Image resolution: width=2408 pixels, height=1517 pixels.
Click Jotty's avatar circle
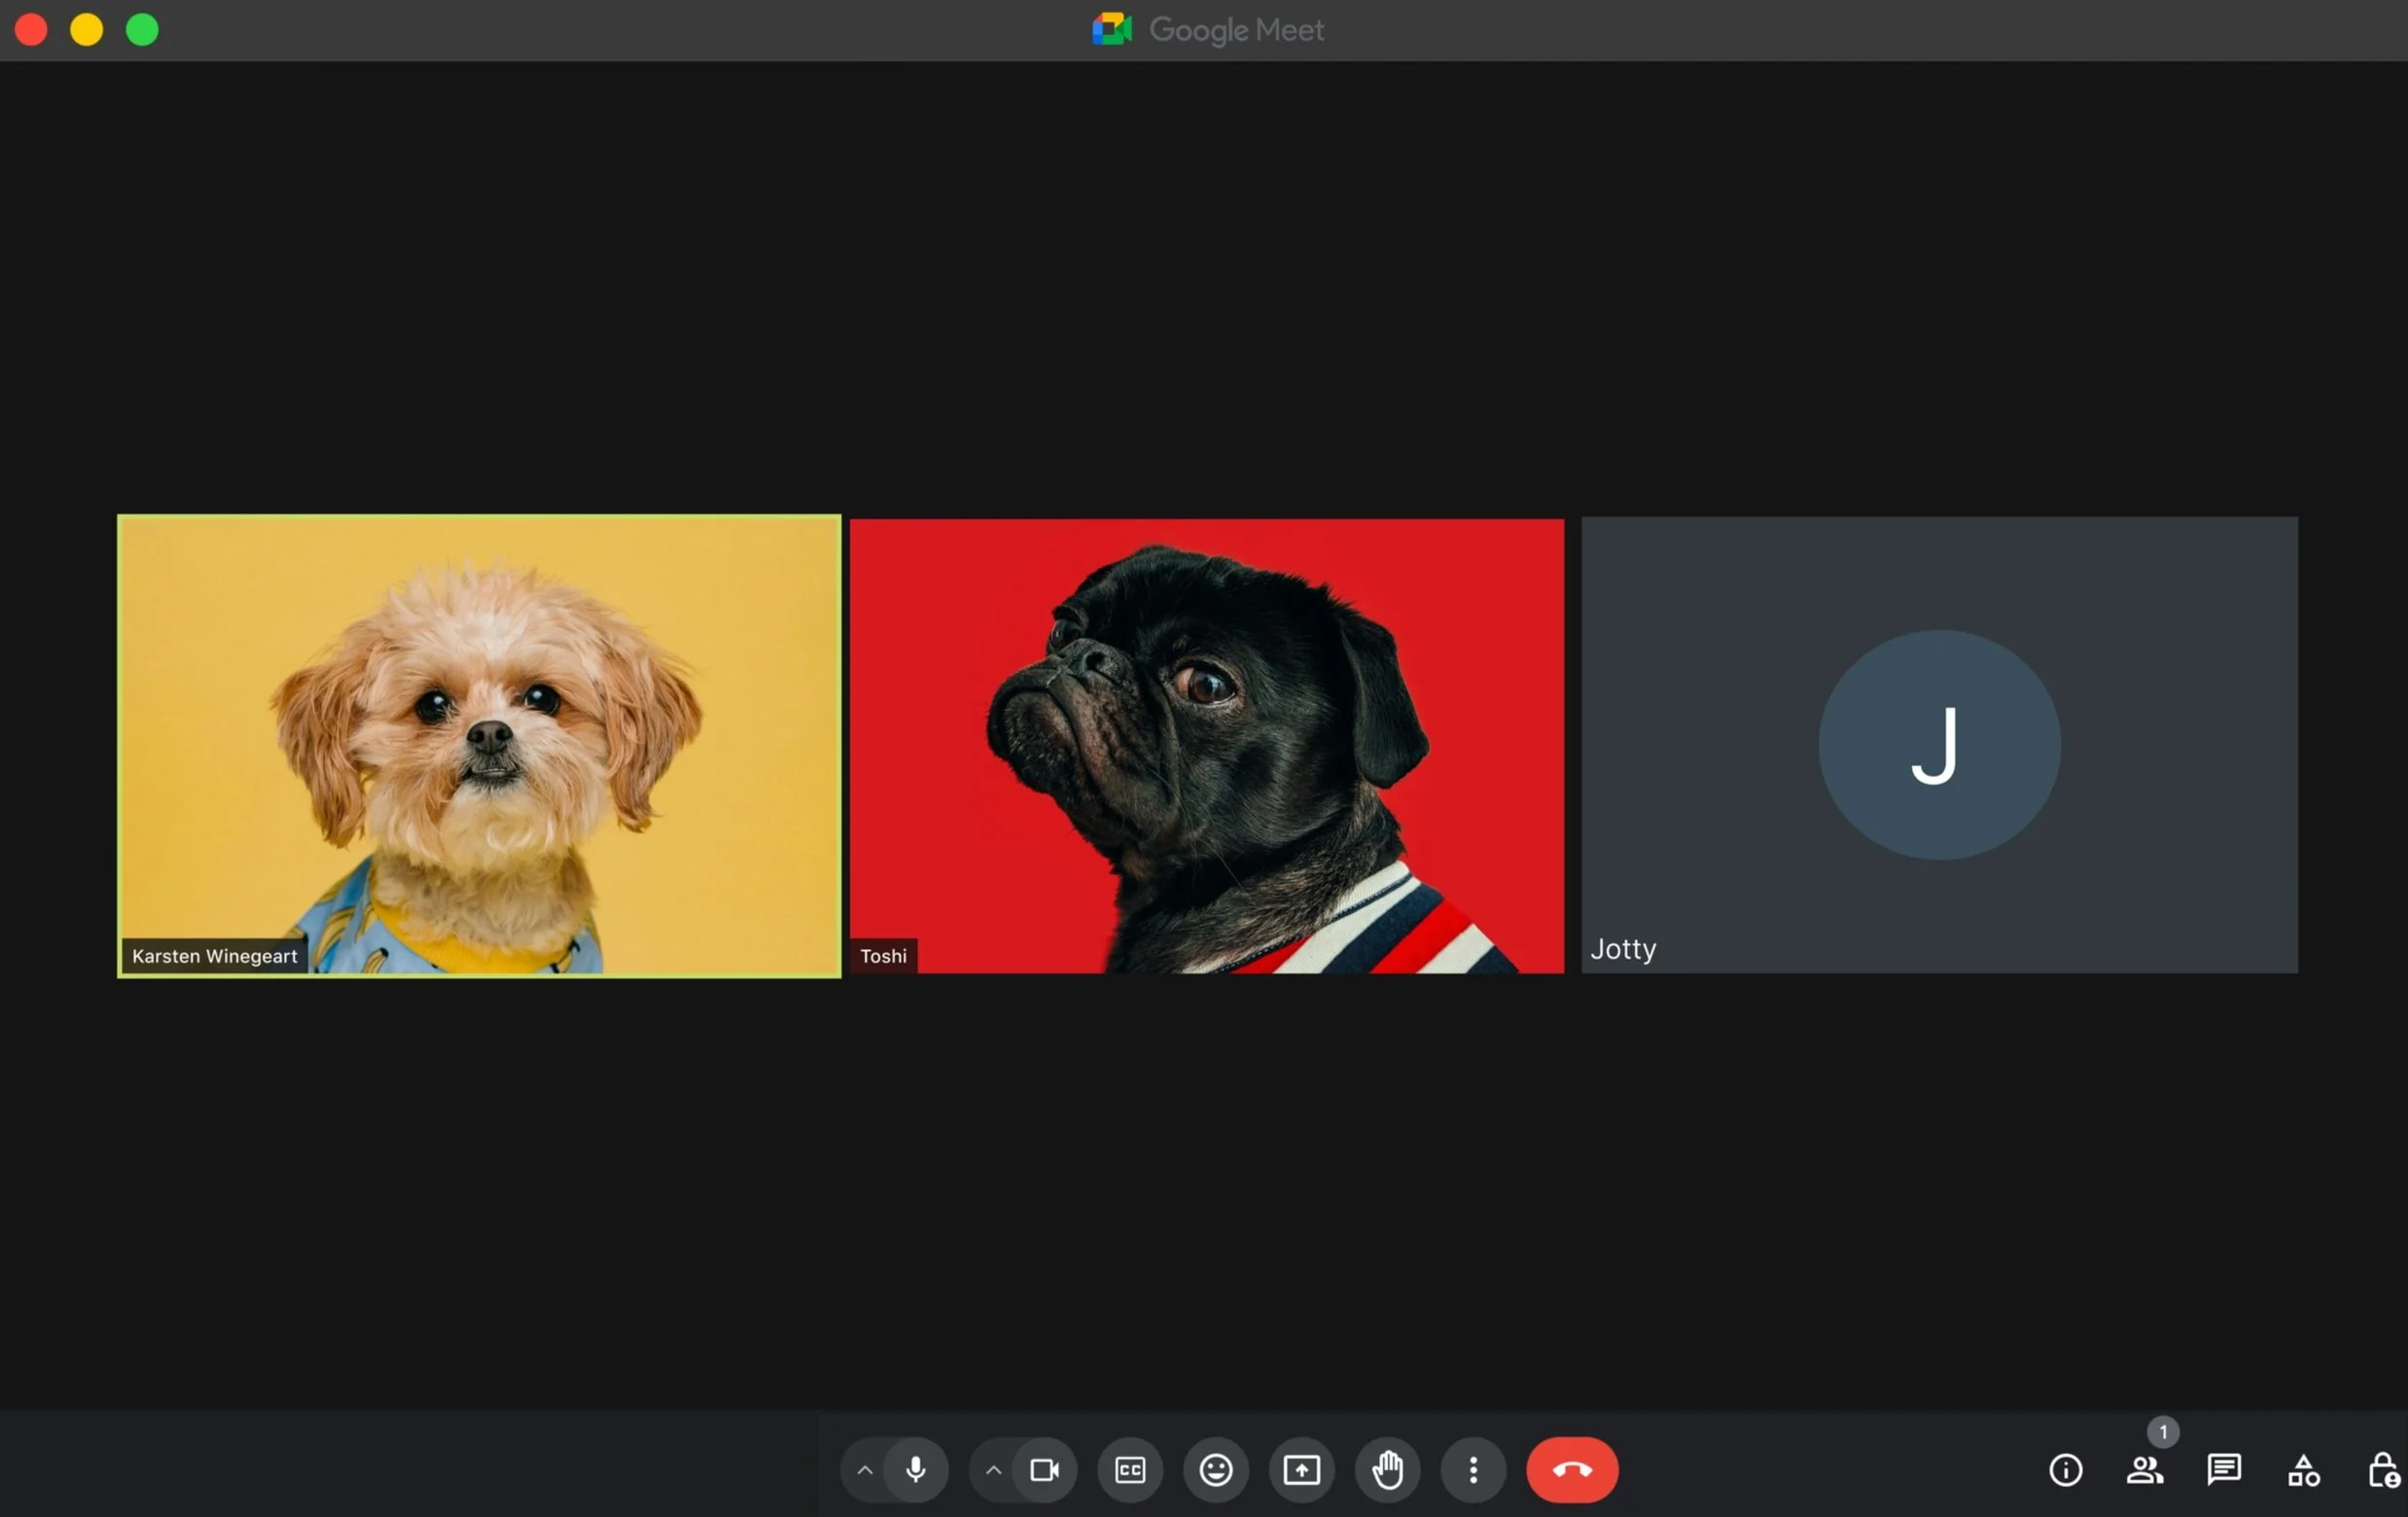(1938, 744)
